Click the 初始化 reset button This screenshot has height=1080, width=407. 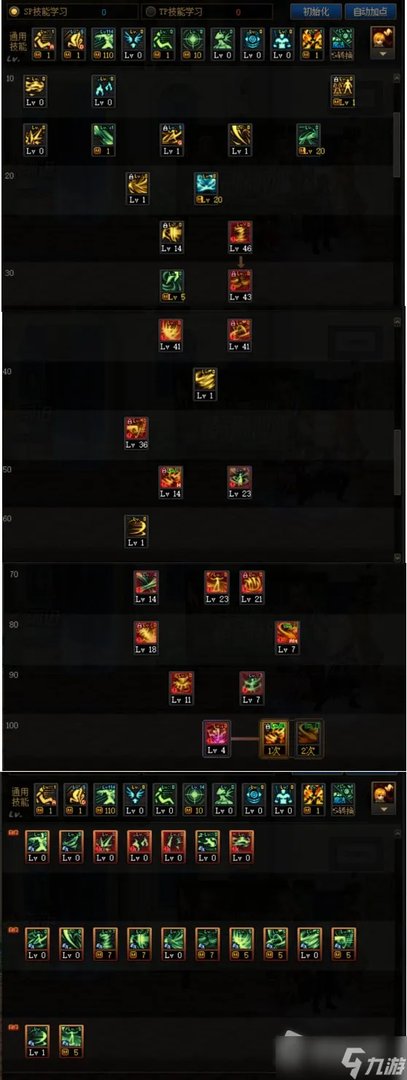(316, 12)
